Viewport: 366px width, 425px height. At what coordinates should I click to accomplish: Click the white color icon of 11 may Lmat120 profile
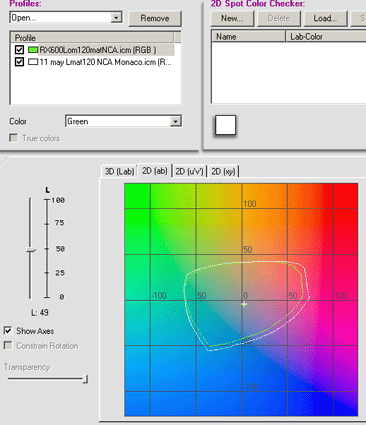tap(33, 62)
